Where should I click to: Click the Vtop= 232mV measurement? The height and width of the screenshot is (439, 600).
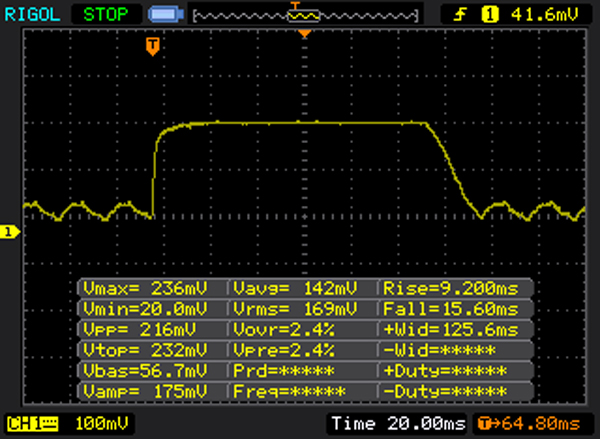[145, 350]
